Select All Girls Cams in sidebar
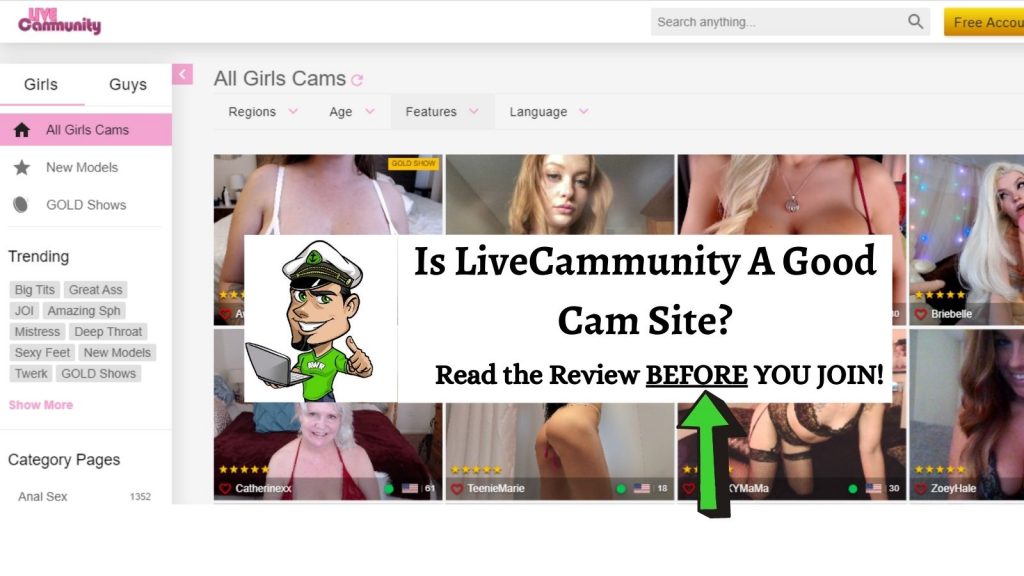Viewport: 1024px width, 576px height. [86, 130]
